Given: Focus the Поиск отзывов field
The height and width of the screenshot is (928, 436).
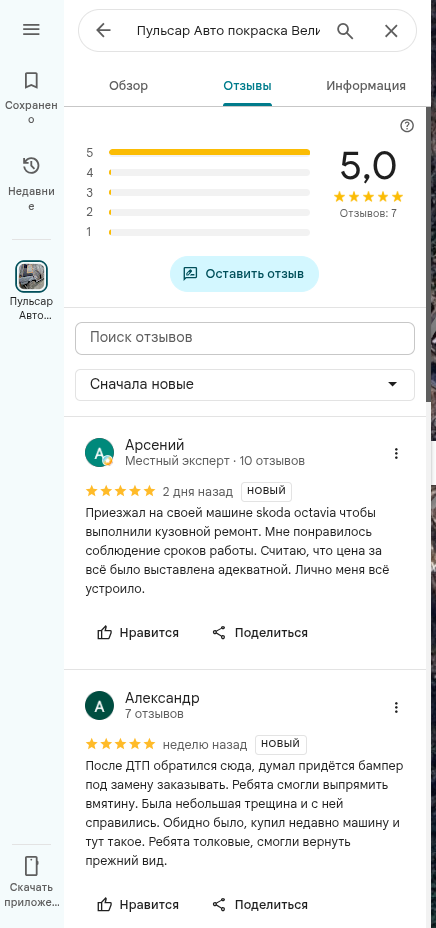Looking at the screenshot, I should (245, 339).
